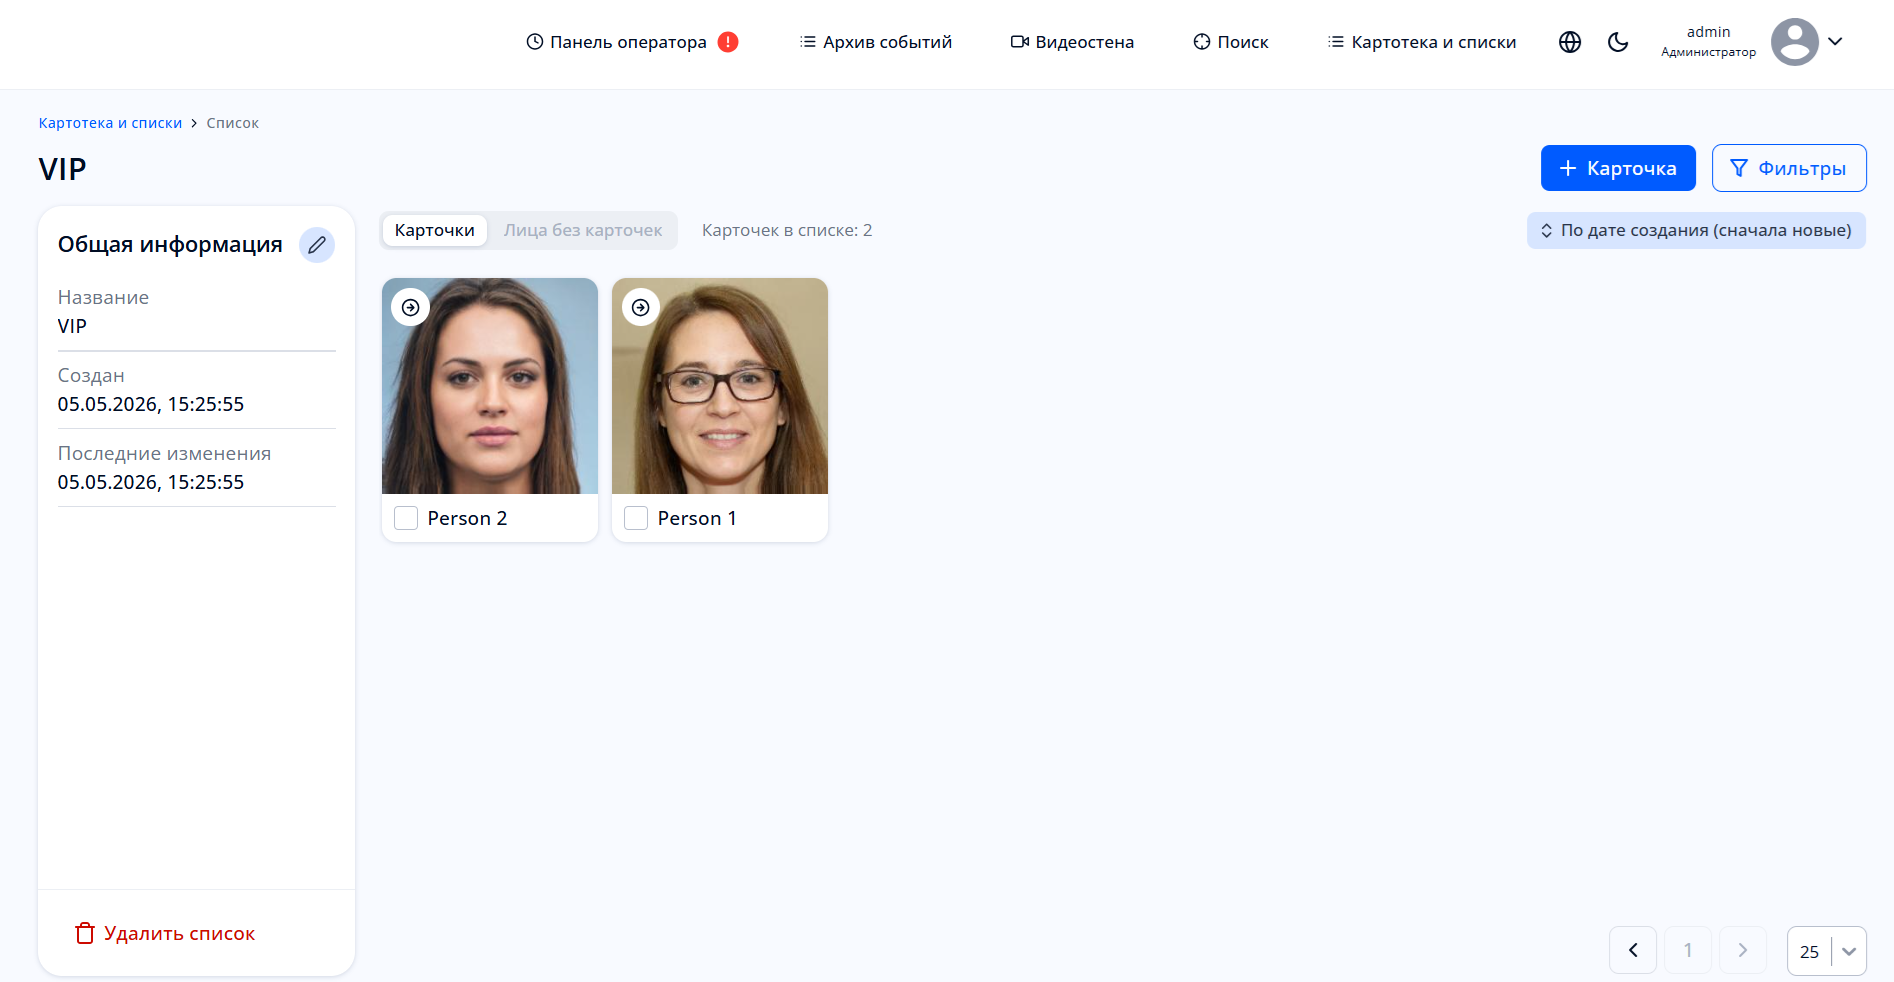Expand the admin account dropdown chevron

1835,42
